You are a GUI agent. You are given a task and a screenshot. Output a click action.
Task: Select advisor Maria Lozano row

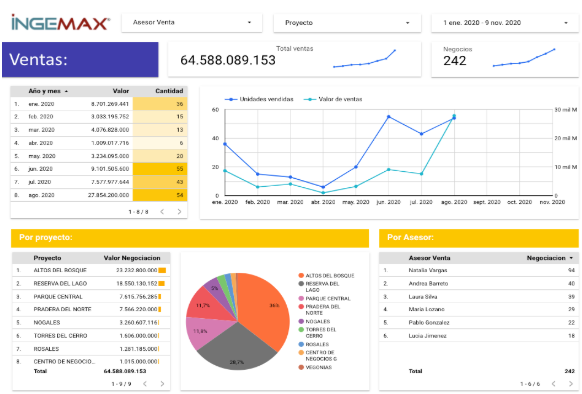coord(479,309)
